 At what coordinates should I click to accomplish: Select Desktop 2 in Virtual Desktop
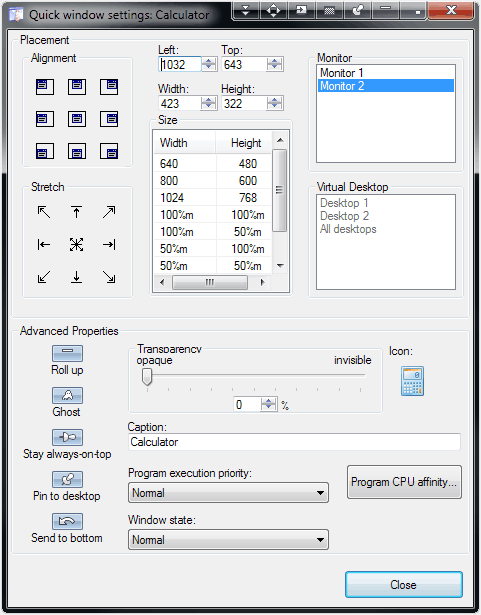pos(386,216)
